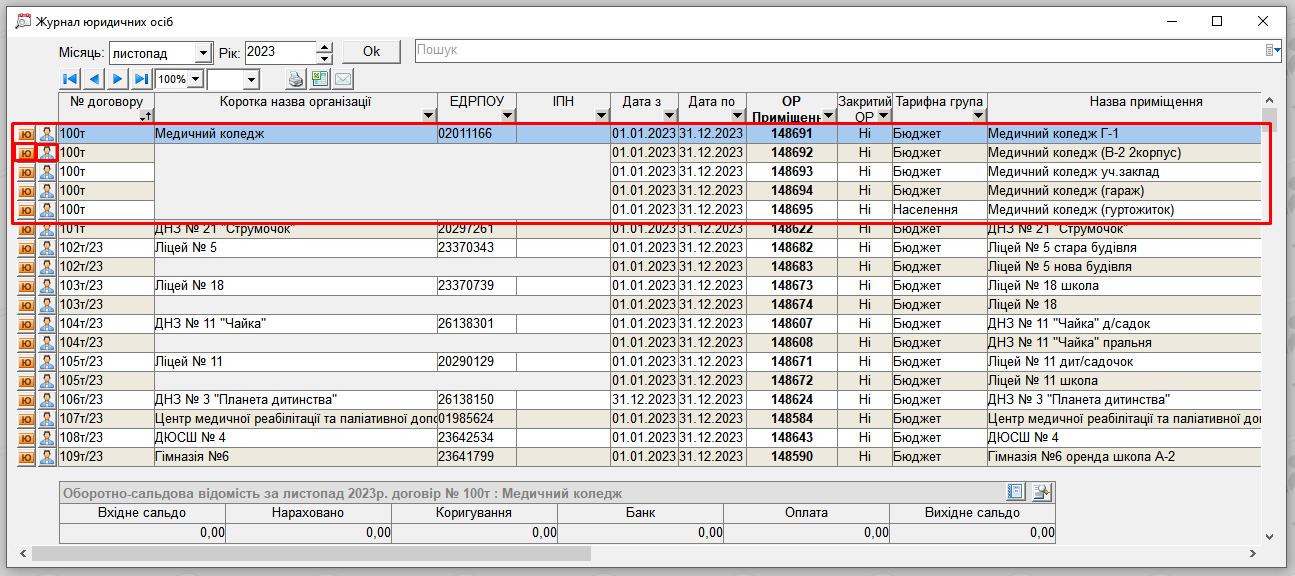This screenshot has width=1295, height=576.
Task: Jump to the last record arrow
Action: coord(142,79)
